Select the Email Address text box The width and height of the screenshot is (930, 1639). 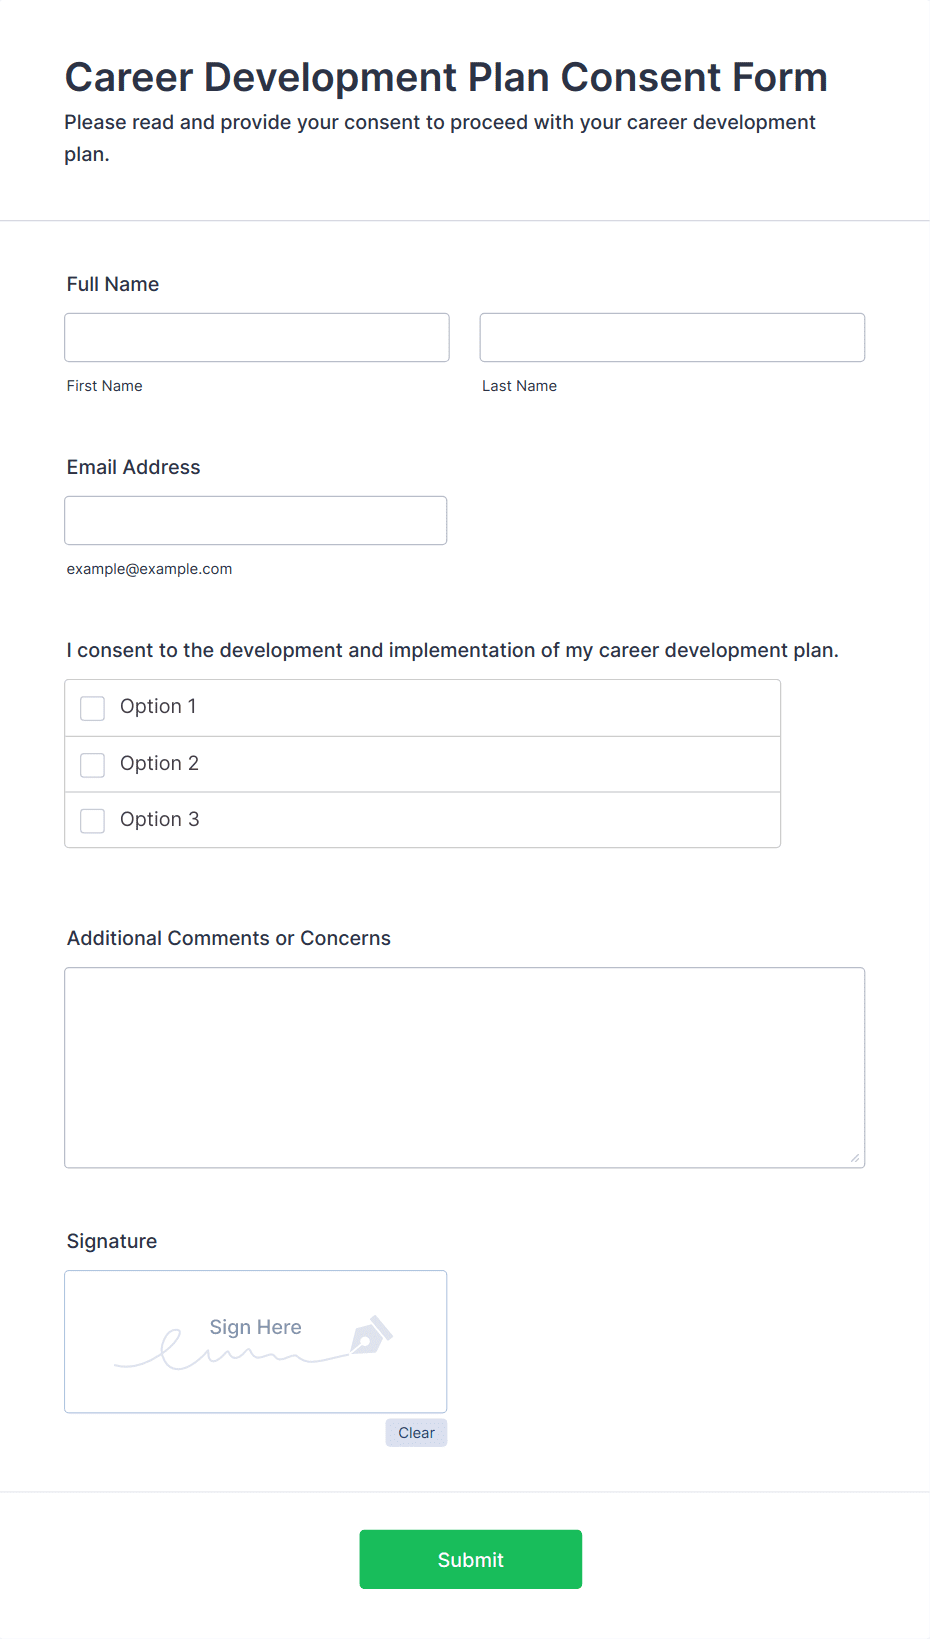(256, 521)
